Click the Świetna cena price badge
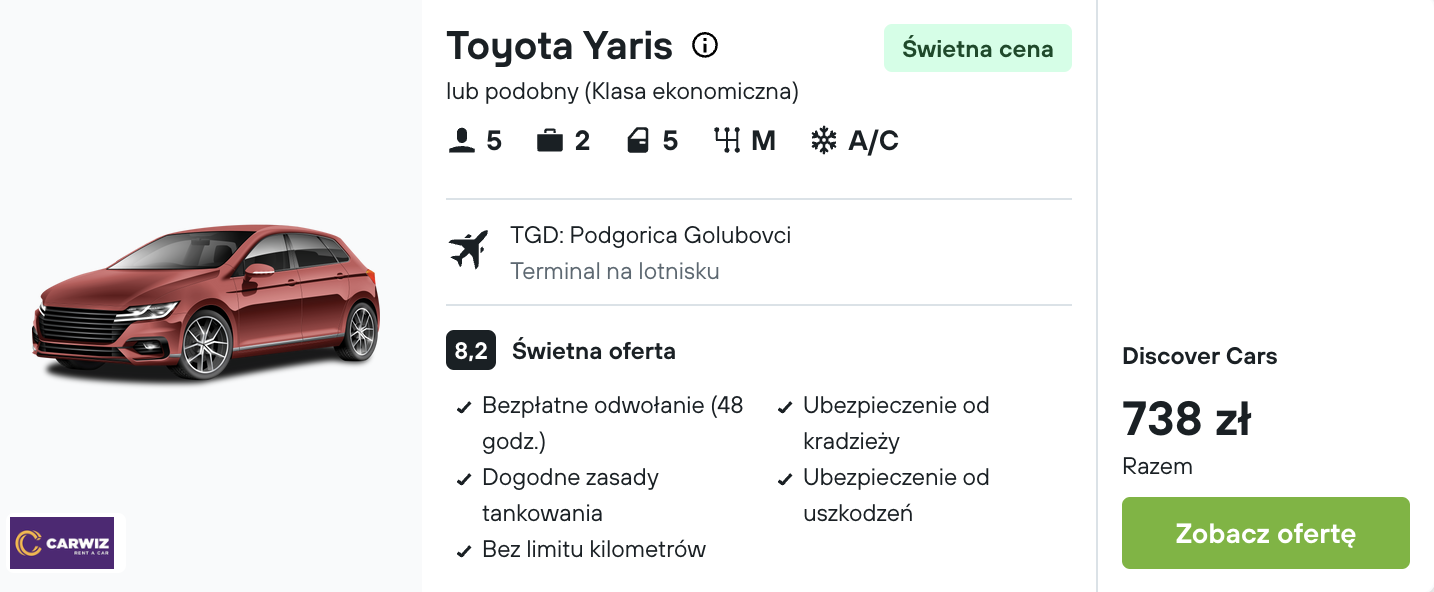Screen dimensions: 1434x592 click(977, 48)
